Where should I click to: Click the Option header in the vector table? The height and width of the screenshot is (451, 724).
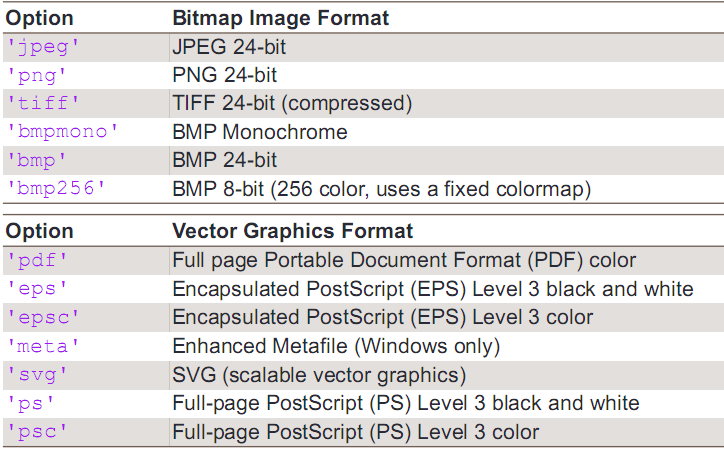pyautogui.click(x=40, y=232)
